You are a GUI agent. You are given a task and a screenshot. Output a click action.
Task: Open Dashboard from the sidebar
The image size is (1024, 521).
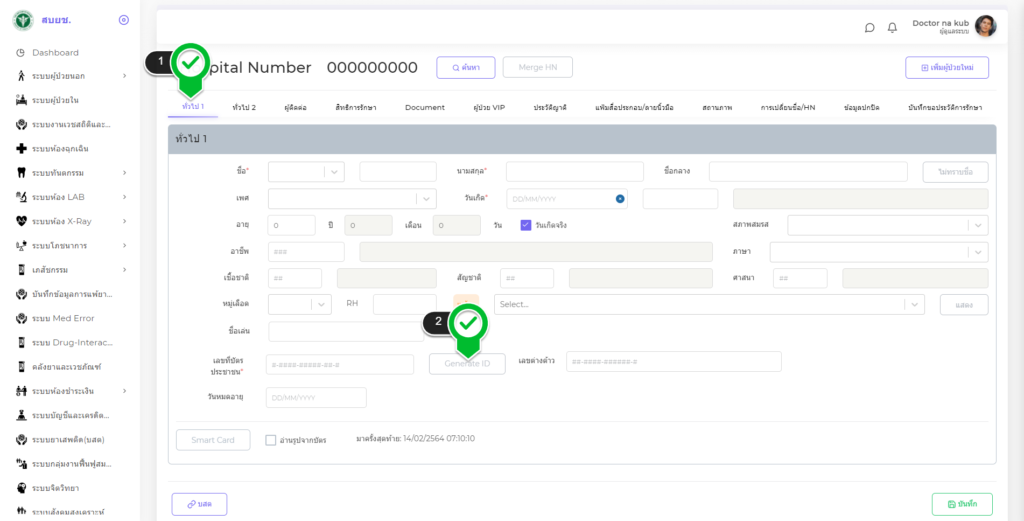tap(55, 52)
